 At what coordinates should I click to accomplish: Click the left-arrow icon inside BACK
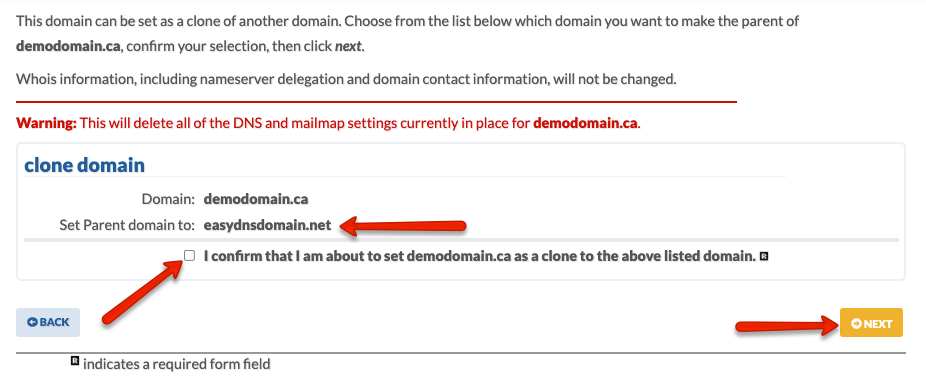point(32,322)
